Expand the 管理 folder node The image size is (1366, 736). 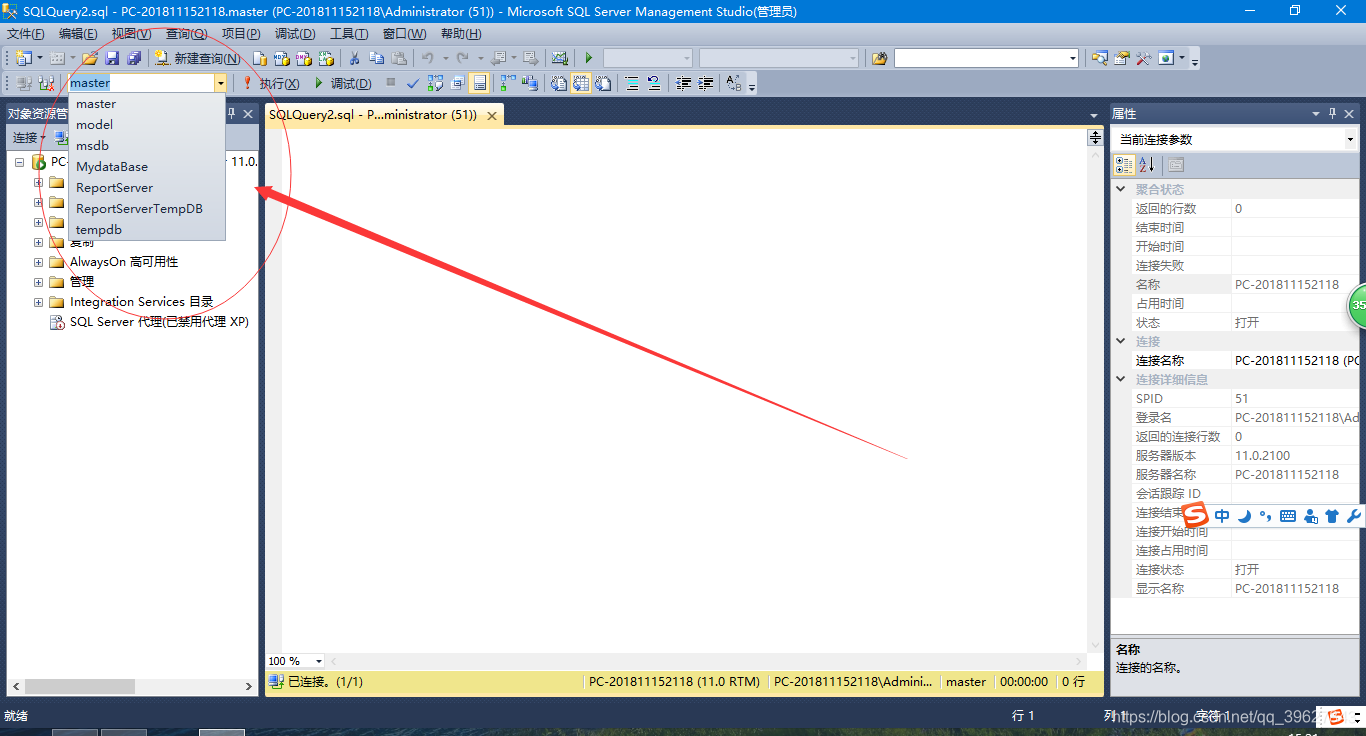[39, 282]
